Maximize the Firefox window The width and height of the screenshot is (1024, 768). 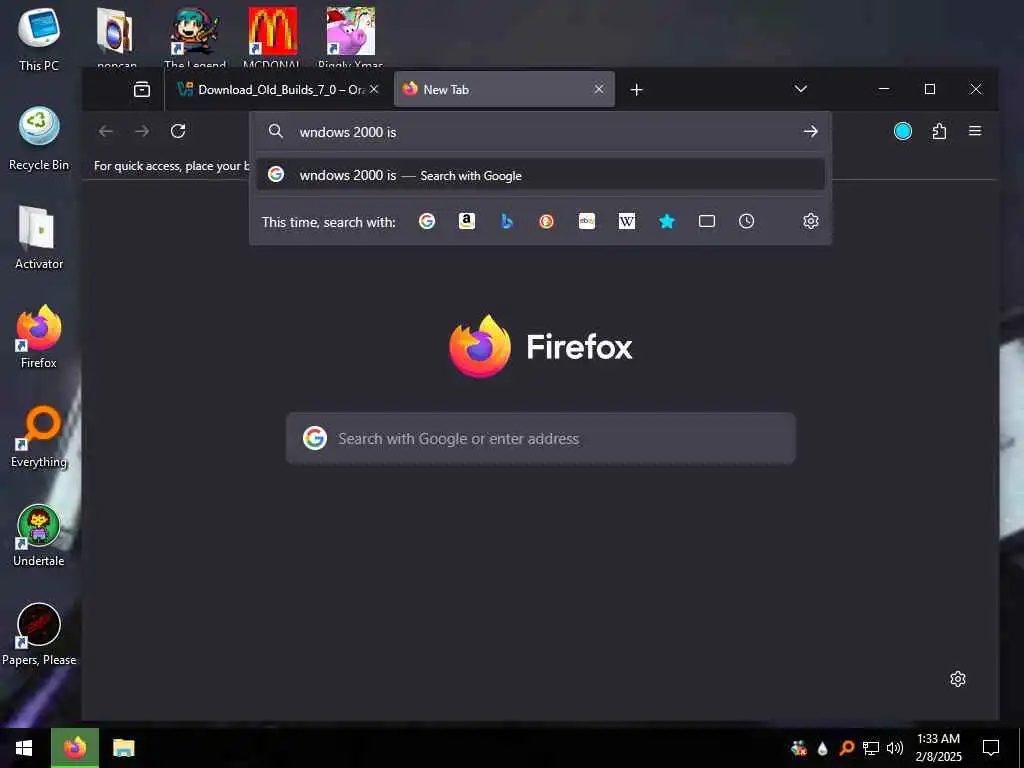click(930, 89)
